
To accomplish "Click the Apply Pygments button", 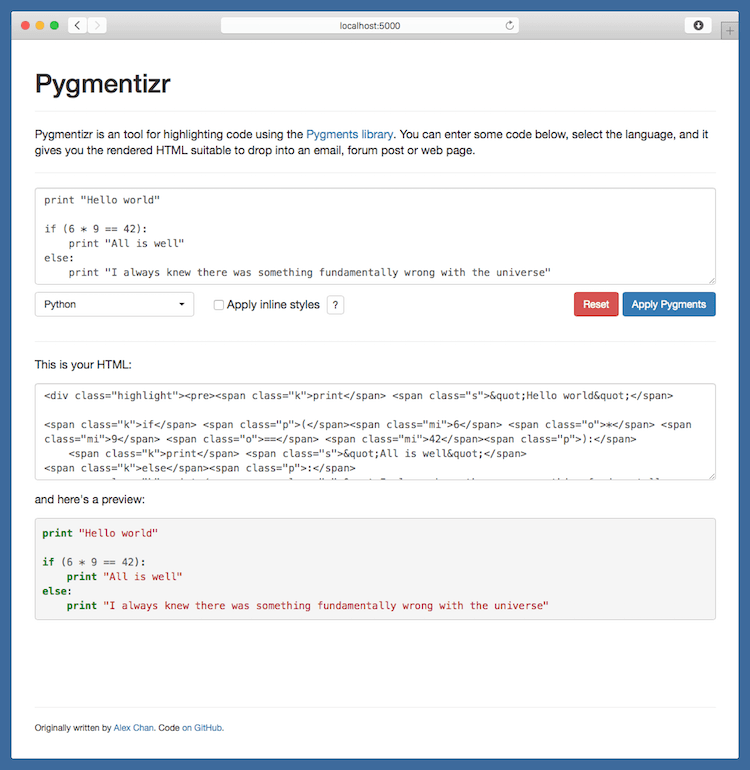I will pos(669,304).
